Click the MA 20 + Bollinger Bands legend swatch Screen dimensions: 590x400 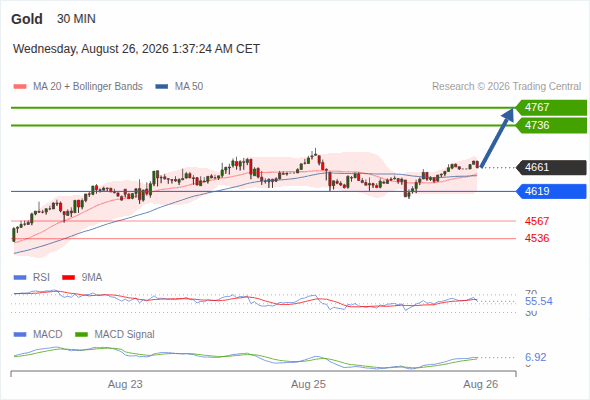pos(20,87)
